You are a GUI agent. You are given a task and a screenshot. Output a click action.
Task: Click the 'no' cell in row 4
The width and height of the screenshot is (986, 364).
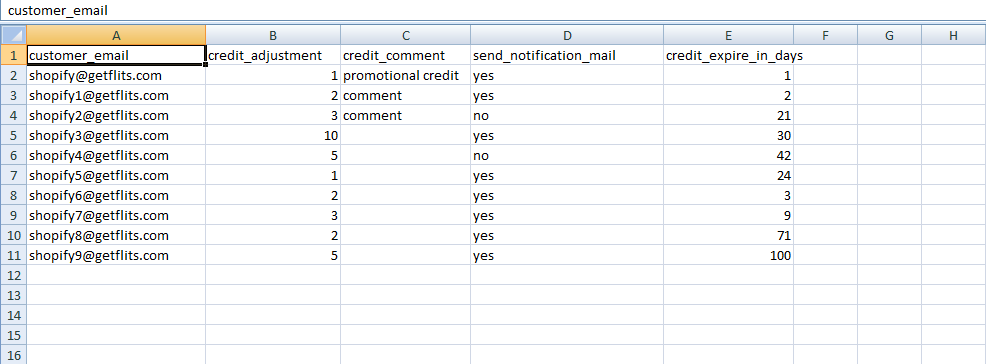(x=567, y=115)
